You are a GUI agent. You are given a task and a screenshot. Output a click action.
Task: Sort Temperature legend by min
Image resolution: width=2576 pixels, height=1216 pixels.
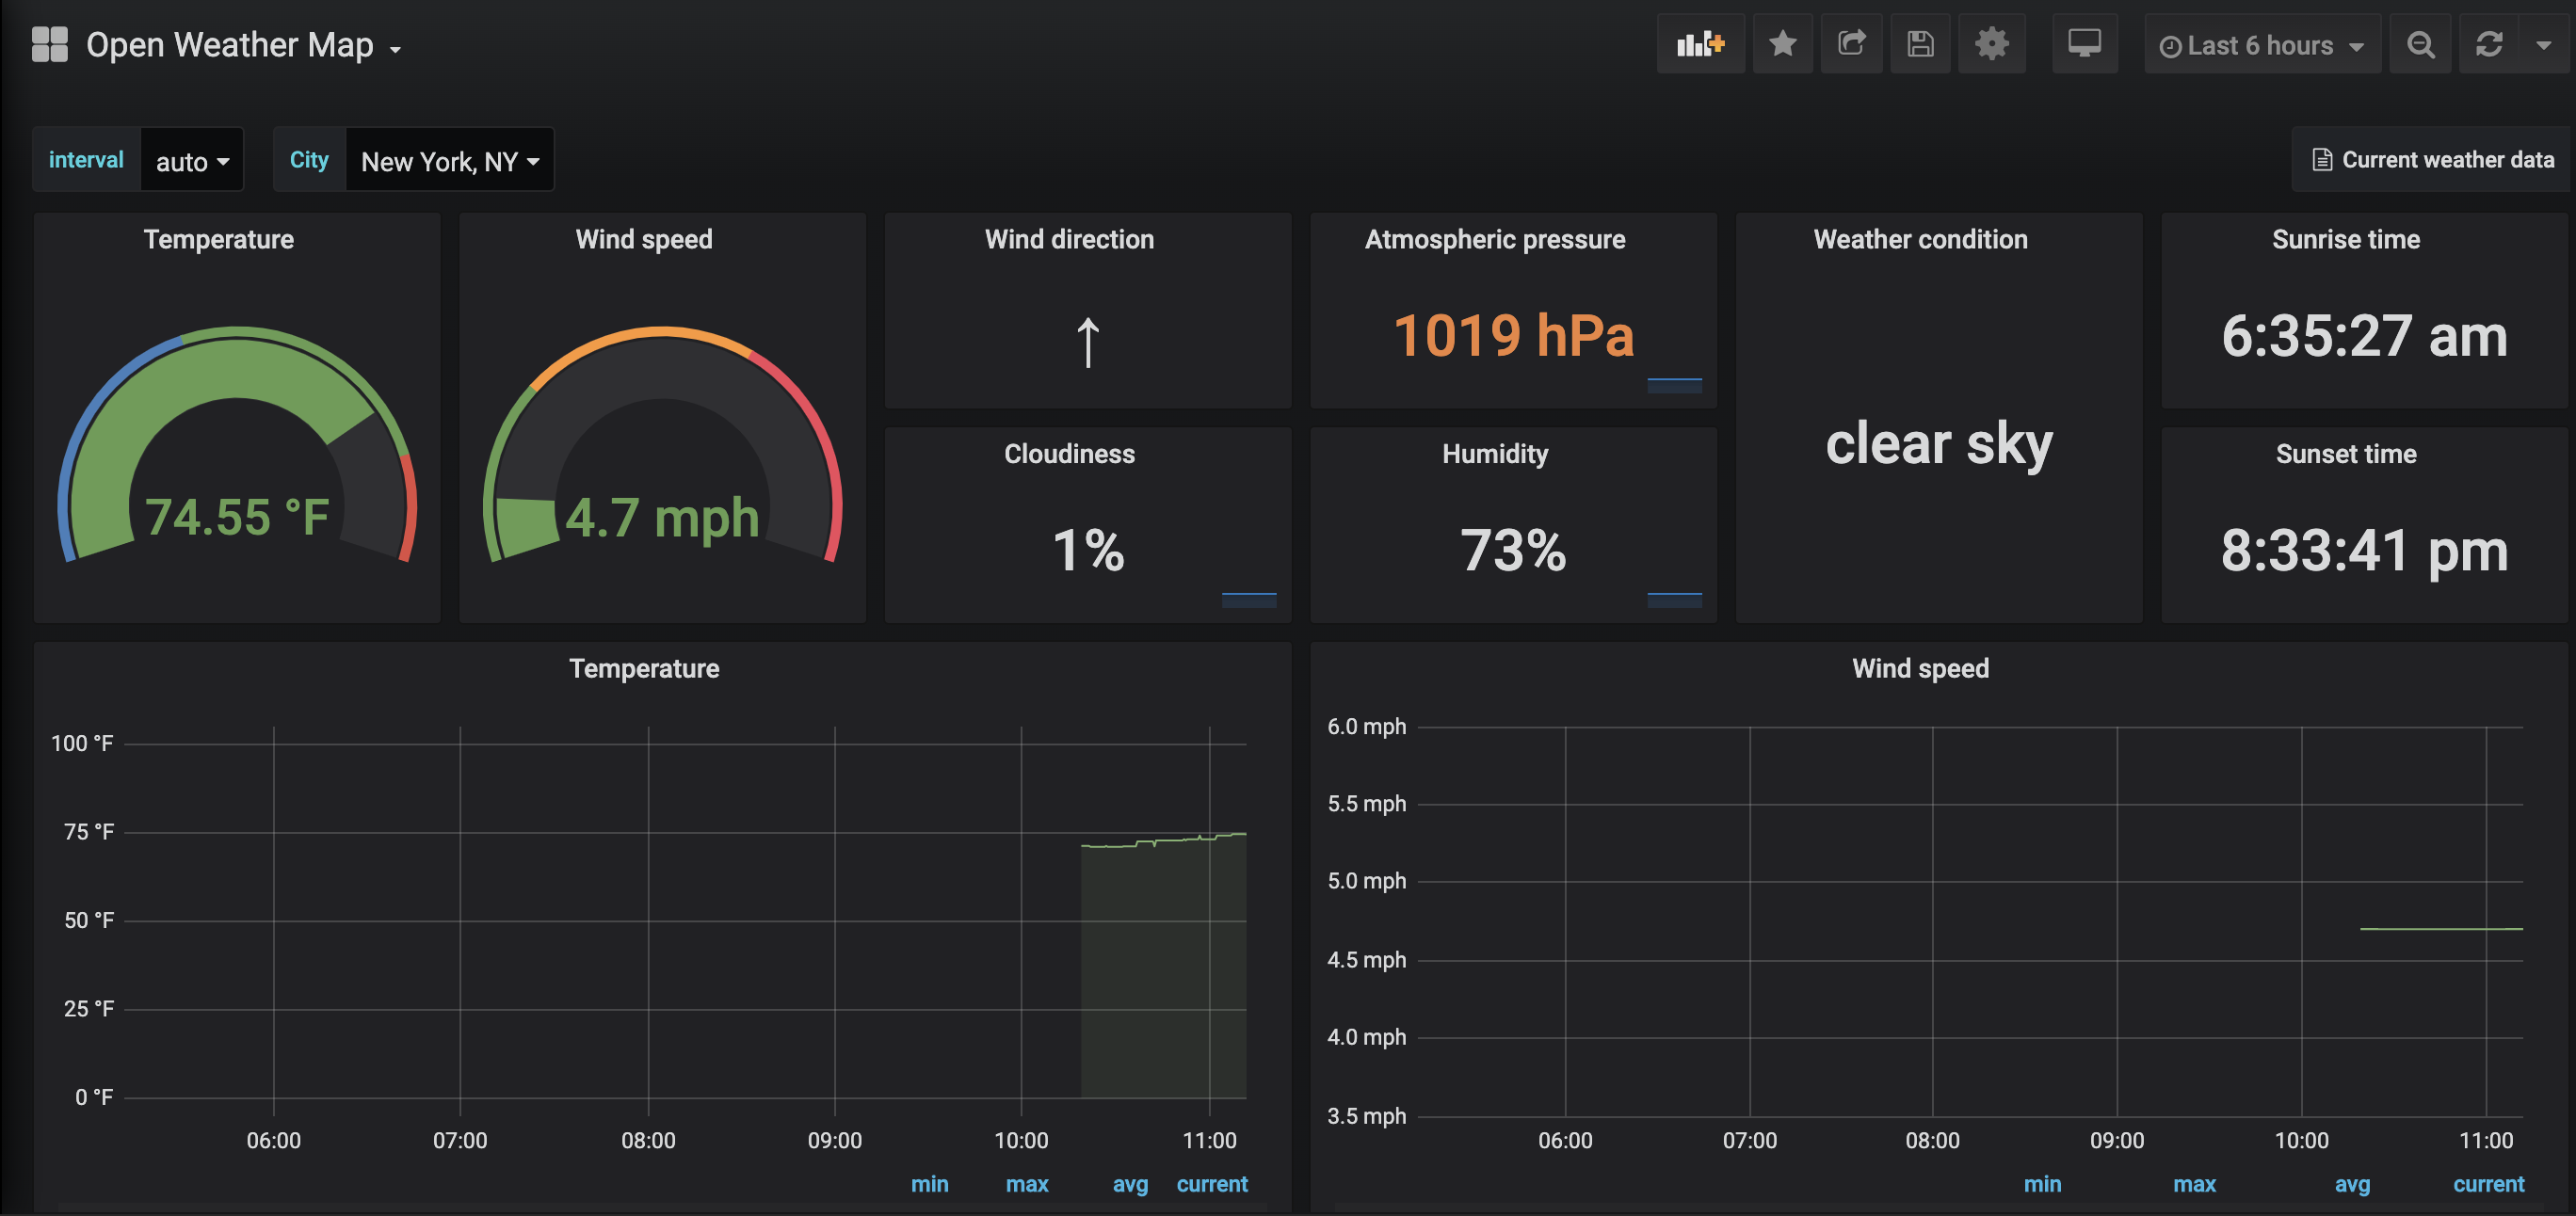click(x=929, y=1184)
